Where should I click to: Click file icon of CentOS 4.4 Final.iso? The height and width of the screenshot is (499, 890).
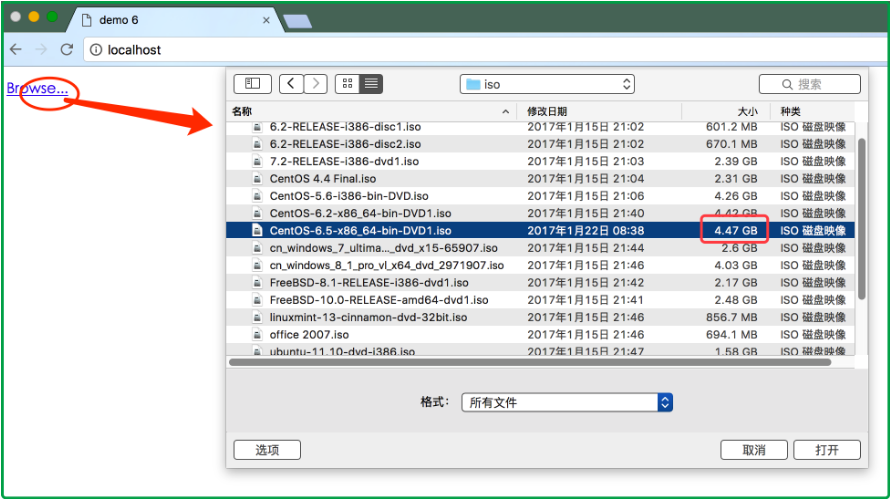[257, 179]
